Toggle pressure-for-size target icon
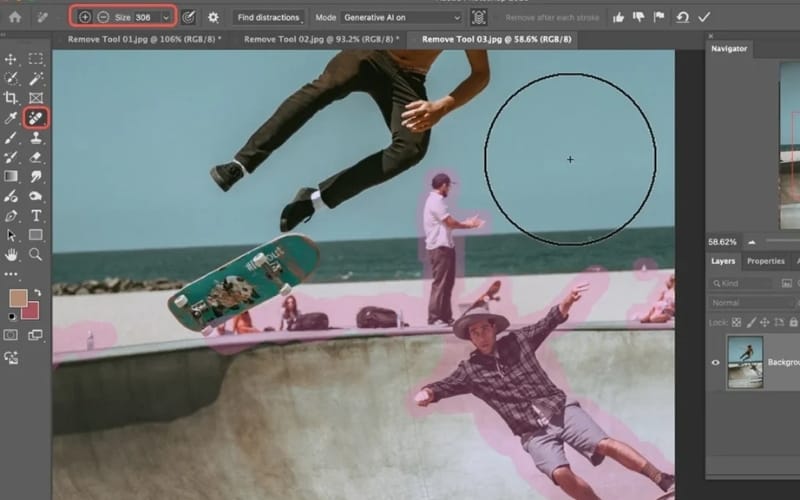Viewport: 800px width, 500px height. coord(189,17)
